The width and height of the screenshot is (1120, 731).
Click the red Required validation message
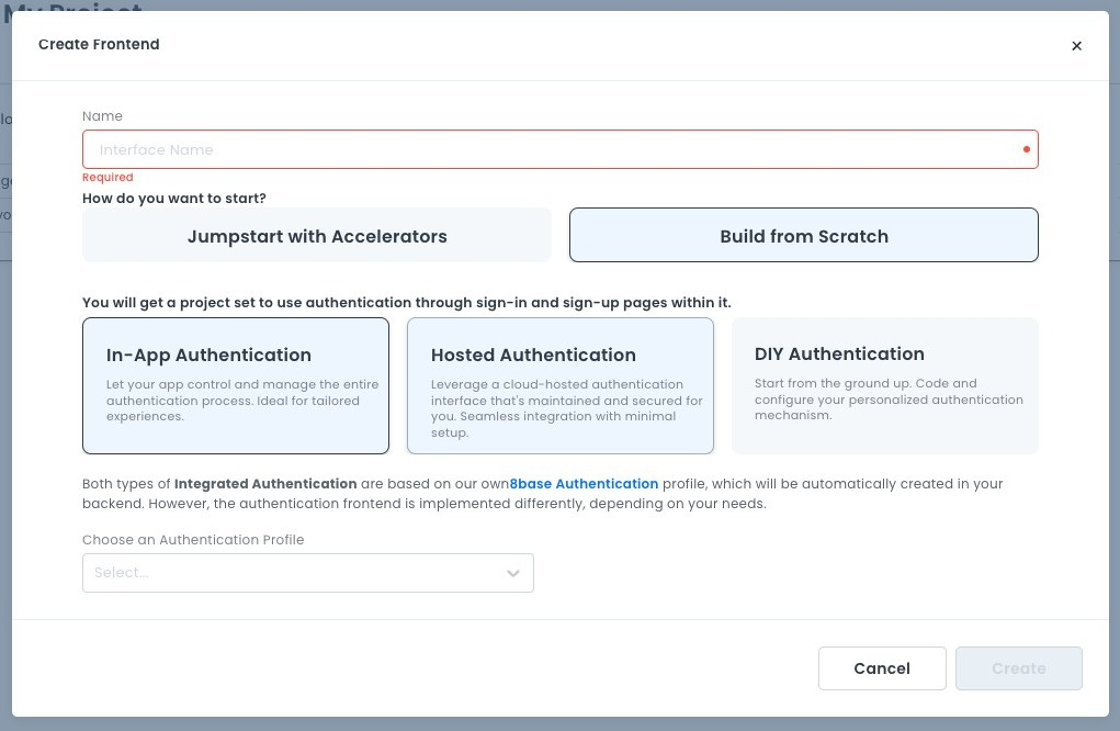click(107, 178)
